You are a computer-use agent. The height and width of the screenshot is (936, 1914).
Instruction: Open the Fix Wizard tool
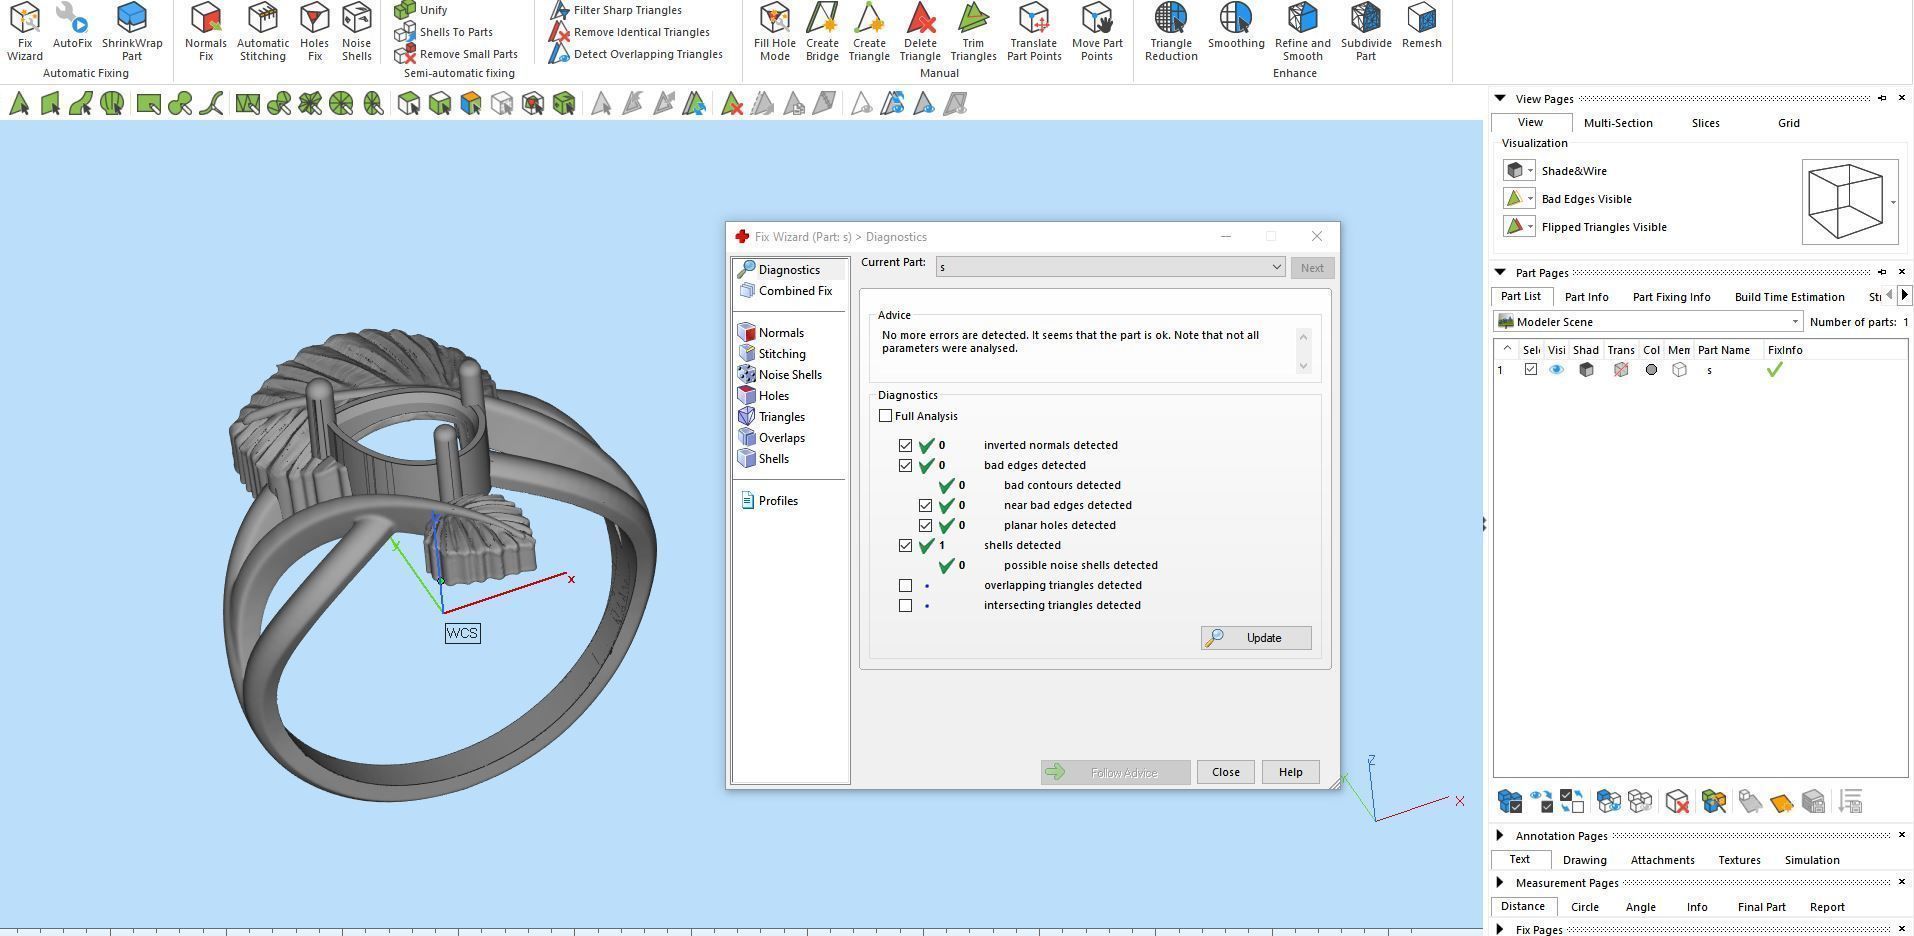coord(25,31)
